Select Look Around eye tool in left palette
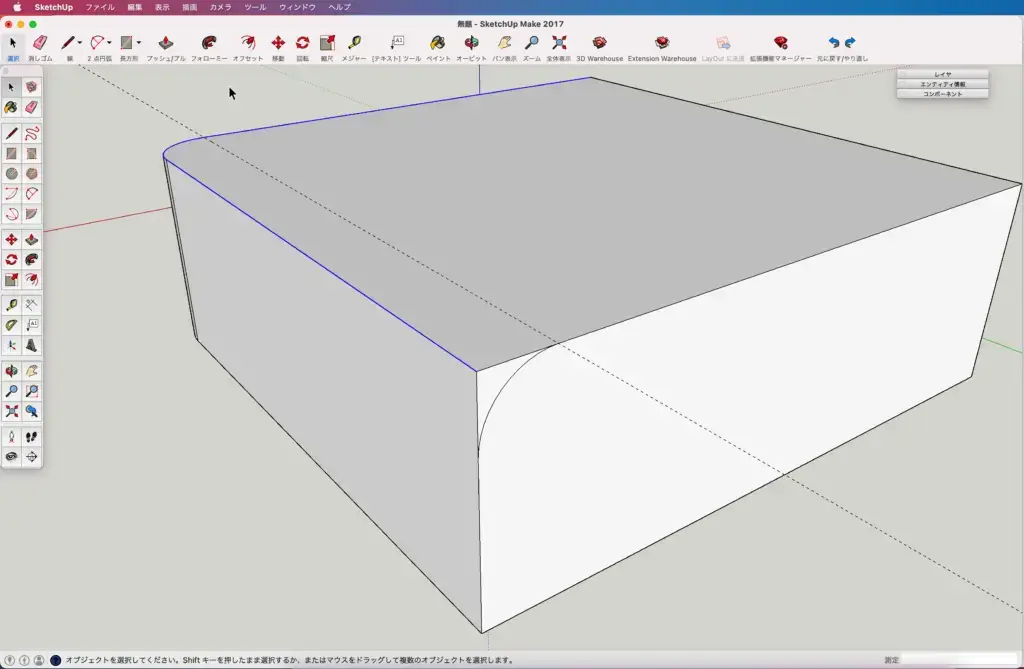 (x=11, y=457)
